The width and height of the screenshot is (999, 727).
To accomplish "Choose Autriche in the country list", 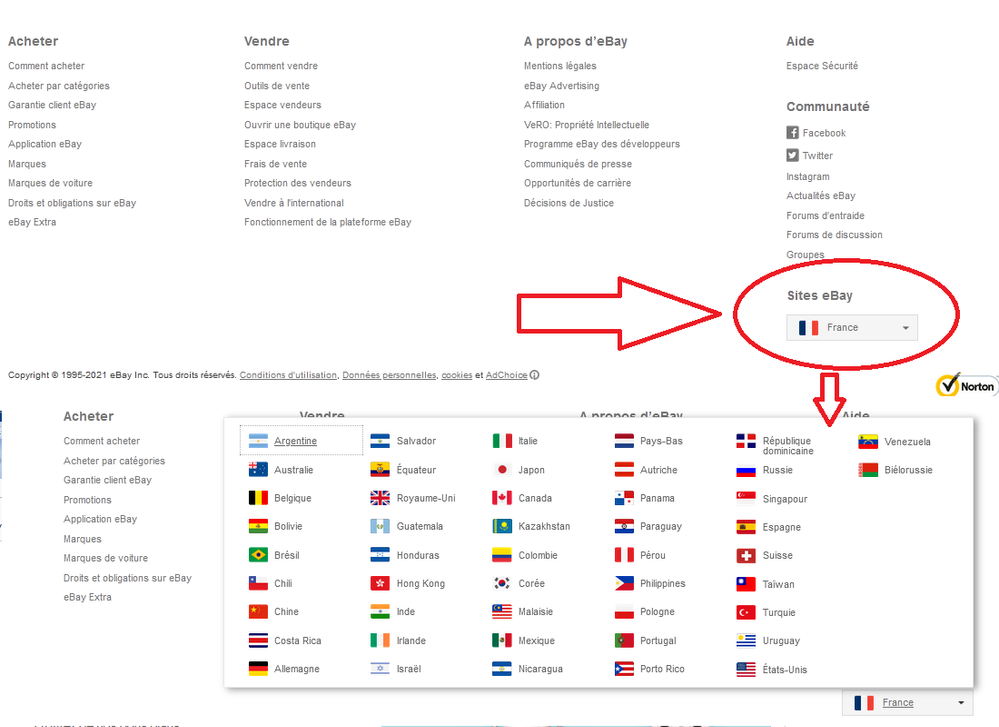I will [x=659, y=470].
